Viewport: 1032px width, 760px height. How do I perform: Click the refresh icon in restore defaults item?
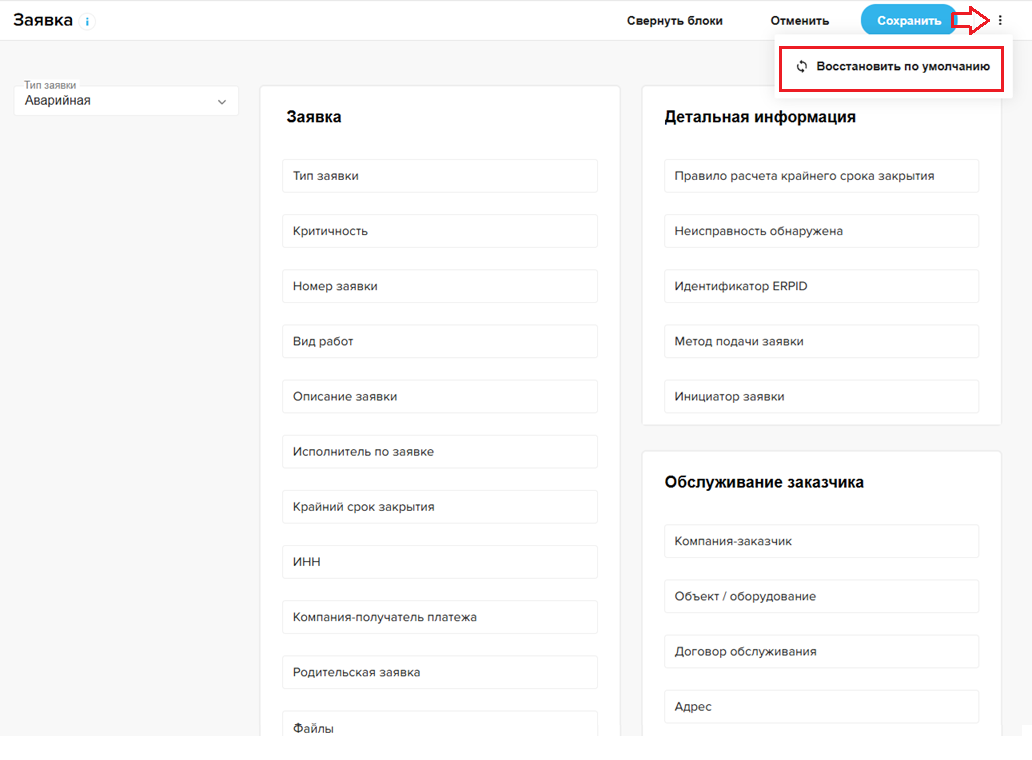pos(801,67)
